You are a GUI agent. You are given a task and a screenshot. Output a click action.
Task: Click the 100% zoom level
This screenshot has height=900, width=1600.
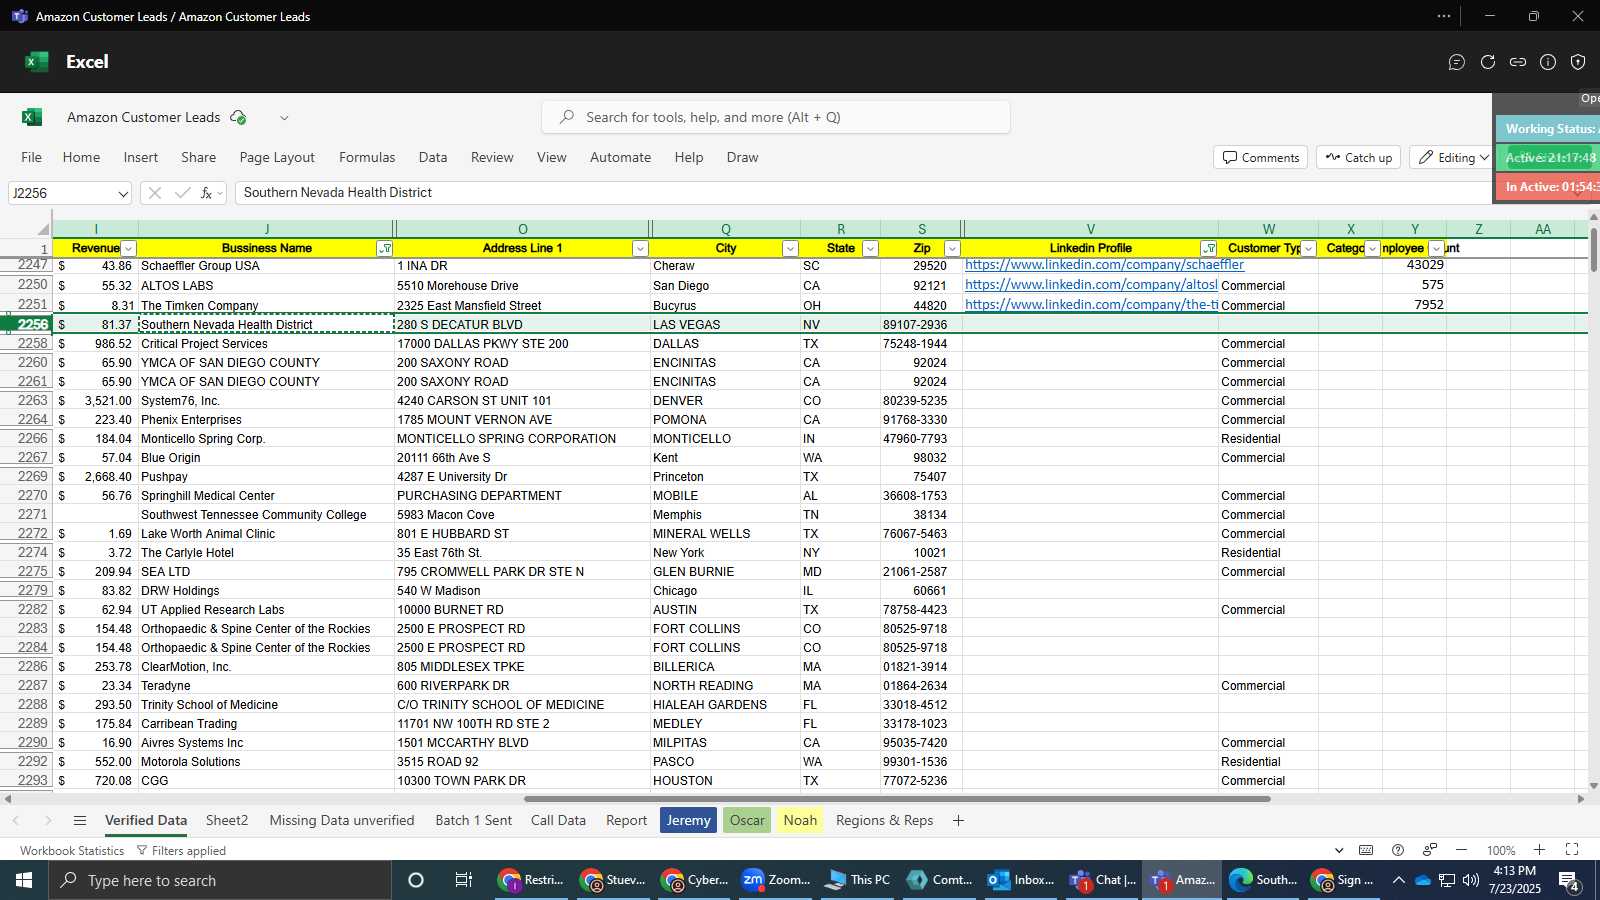(x=1500, y=850)
